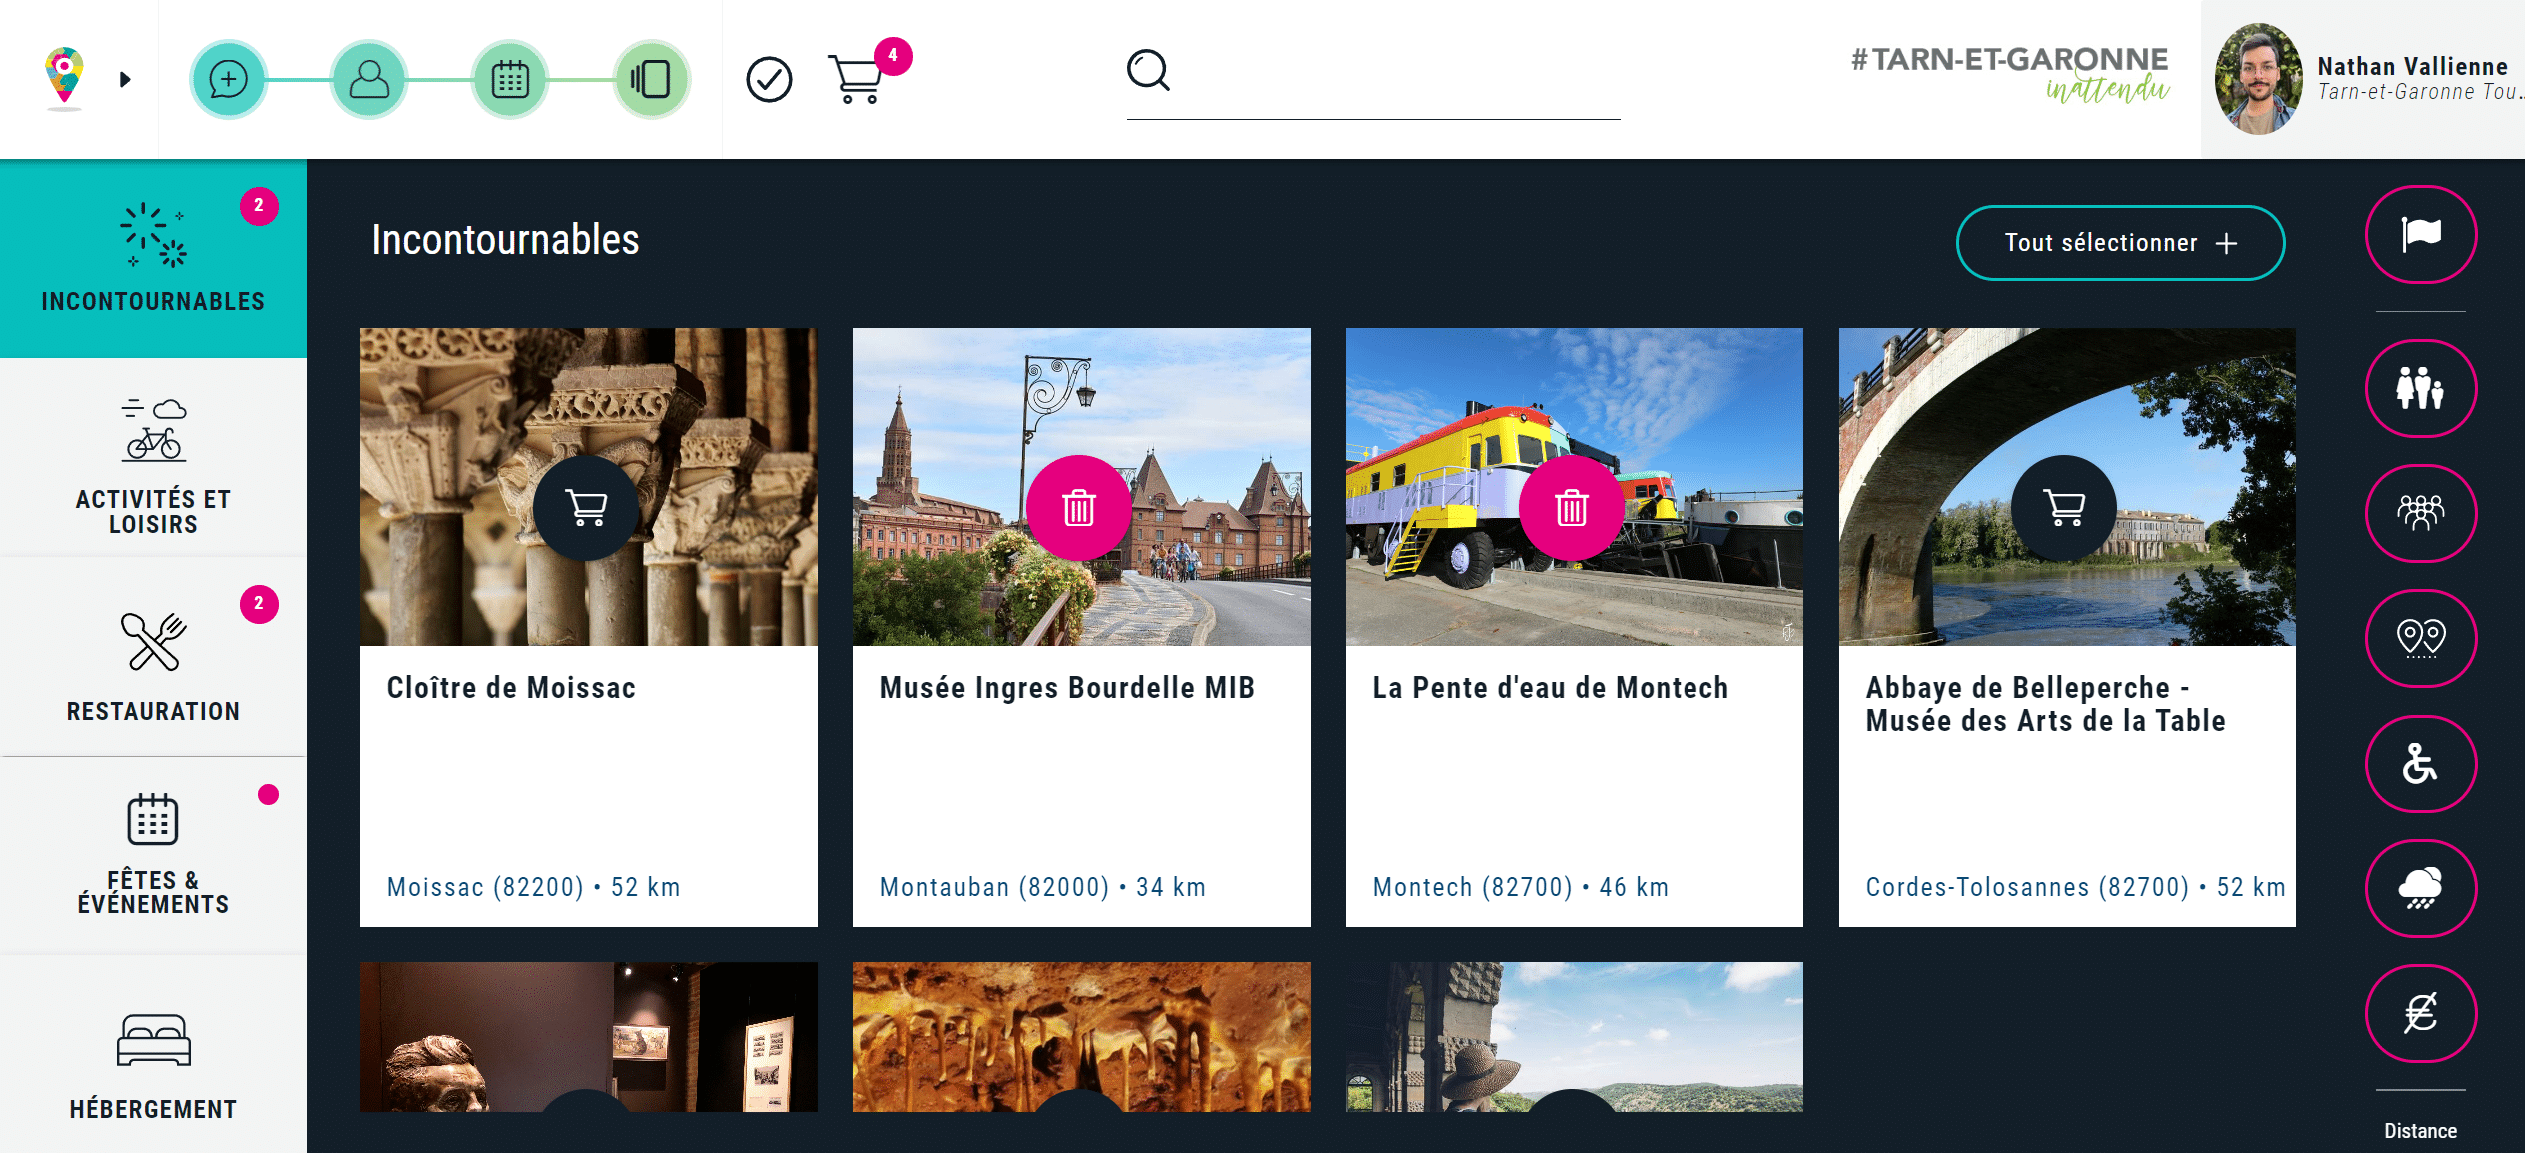Switch to the Restauration section
Image resolution: width=2525 pixels, height=1153 pixels.
[x=152, y=660]
